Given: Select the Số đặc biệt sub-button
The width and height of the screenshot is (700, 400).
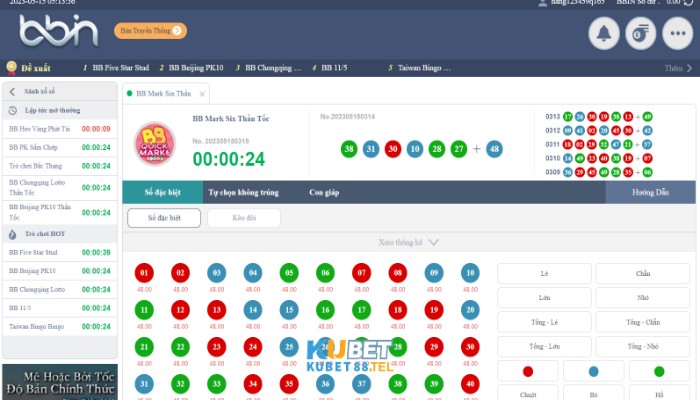Looking at the screenshot, I should point(164,218).
